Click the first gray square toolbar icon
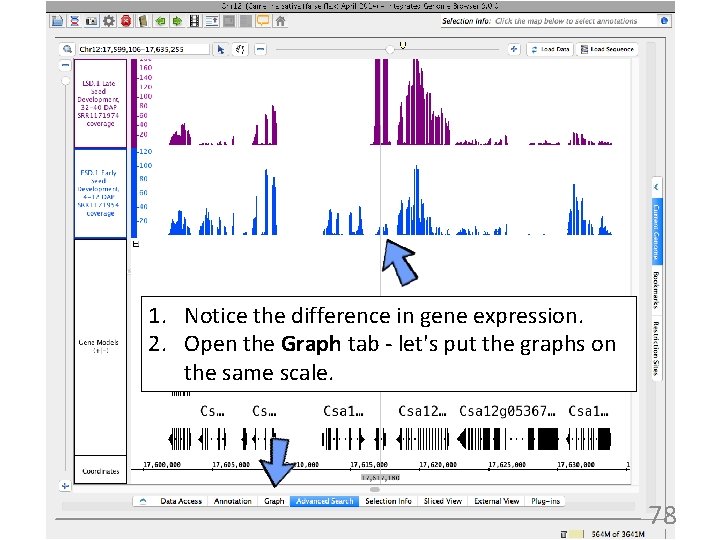 tap(229, 21)
